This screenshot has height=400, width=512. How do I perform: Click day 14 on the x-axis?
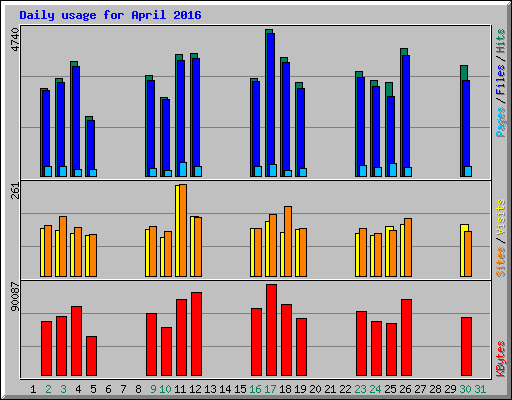coord(225,389)
